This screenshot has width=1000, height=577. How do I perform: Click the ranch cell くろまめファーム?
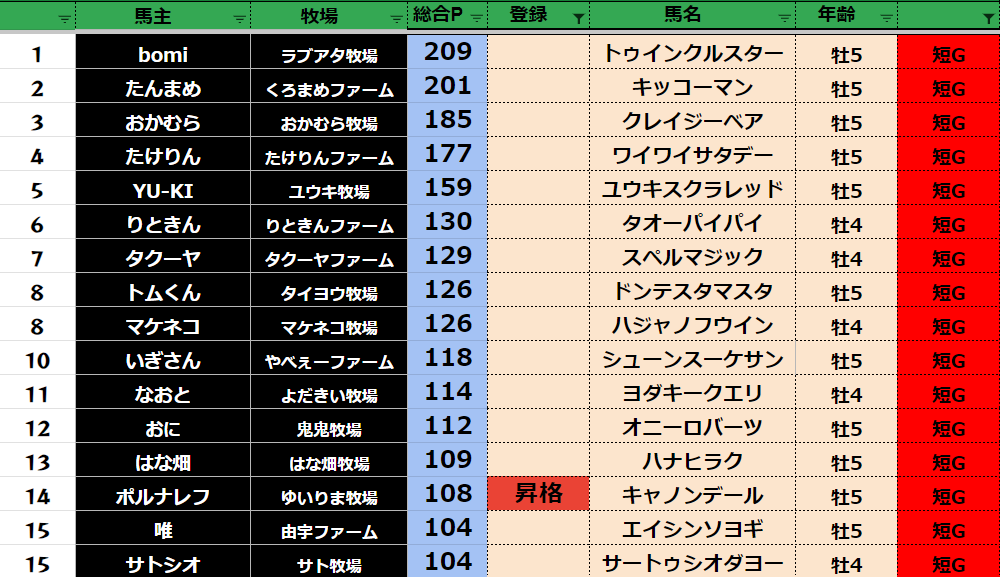coord(329,90)
